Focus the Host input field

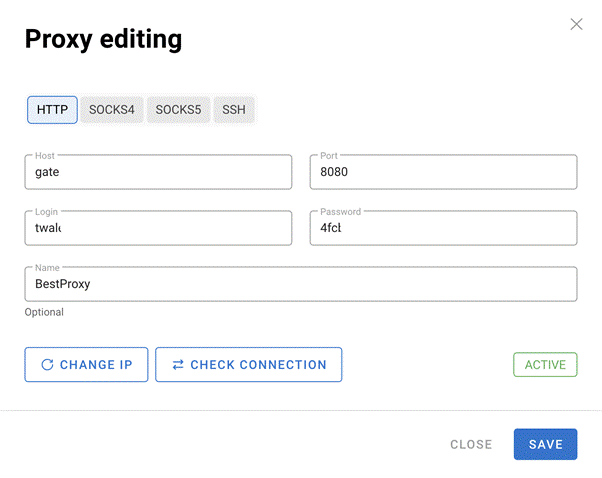[x=158, y=172]
